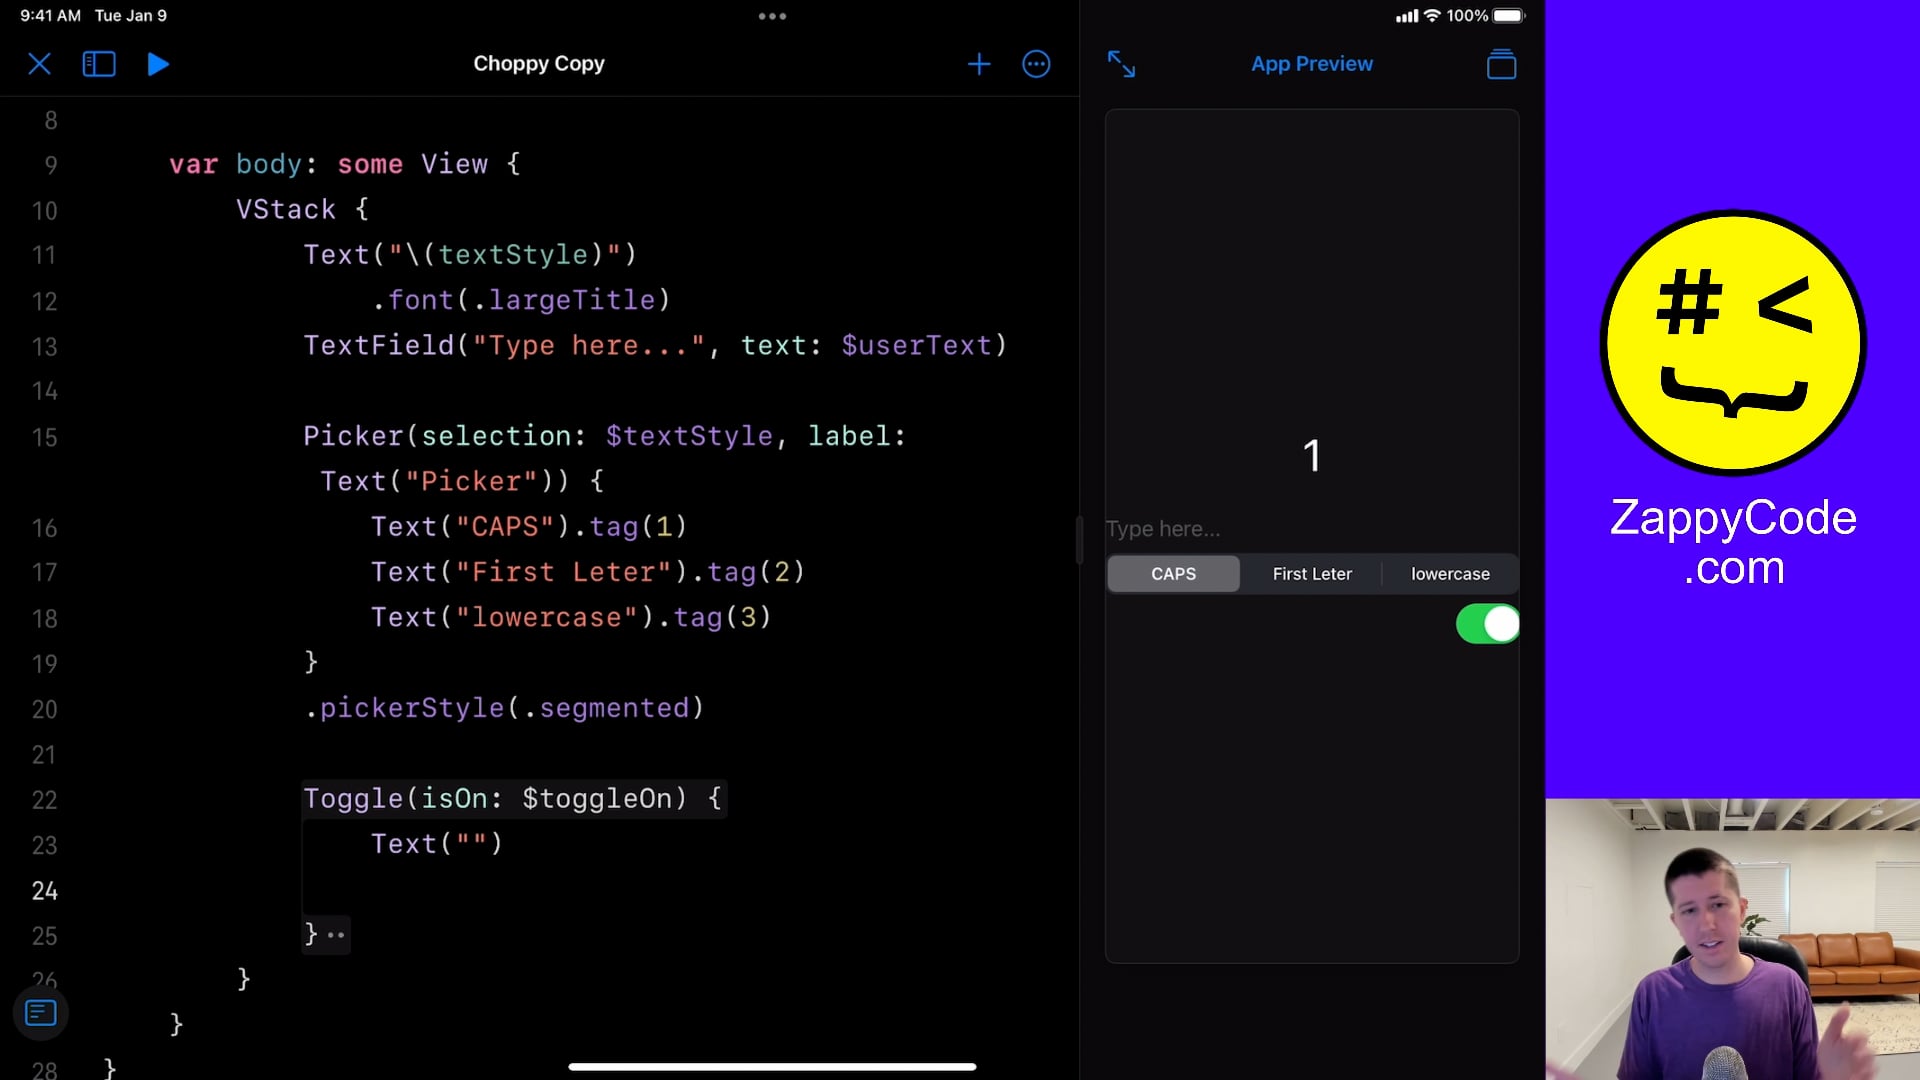This screenshot has height=1080, width=1920.
Task: Turn off the green toggle switch
Action: tap(1487, 624)
